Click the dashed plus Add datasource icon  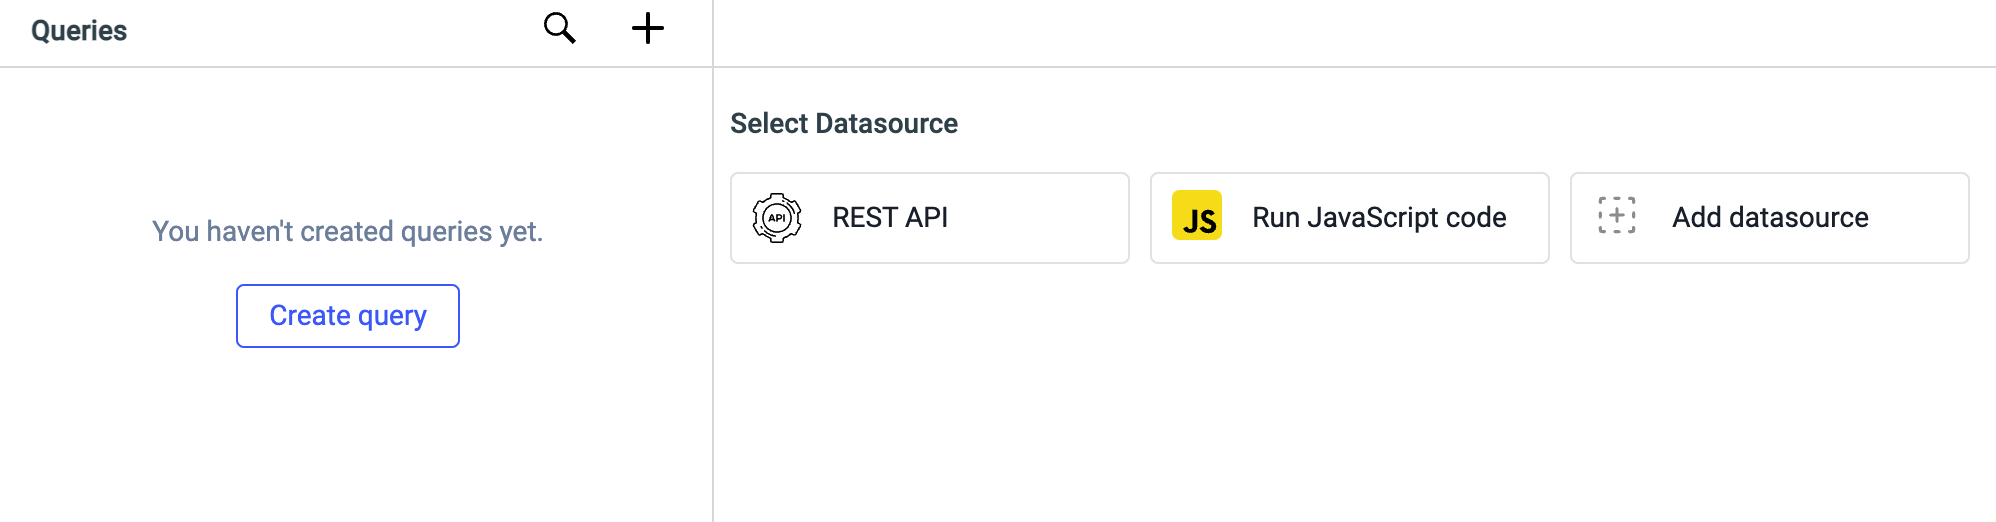pos(1617,216)
